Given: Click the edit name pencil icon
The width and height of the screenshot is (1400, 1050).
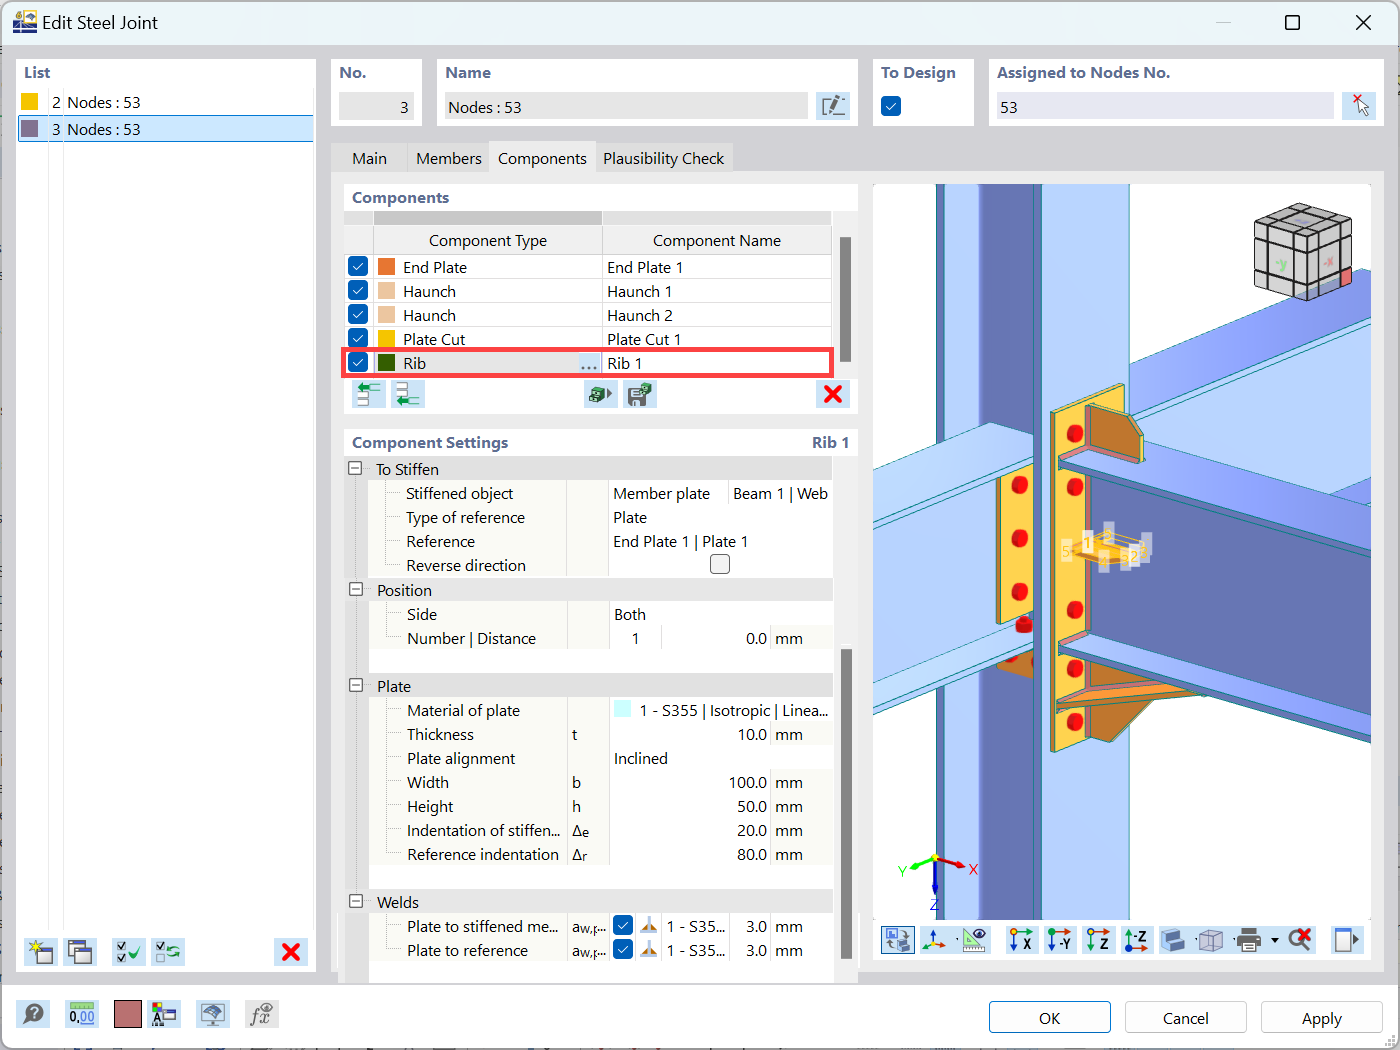Looking at the screenshot, I should 833,106.
